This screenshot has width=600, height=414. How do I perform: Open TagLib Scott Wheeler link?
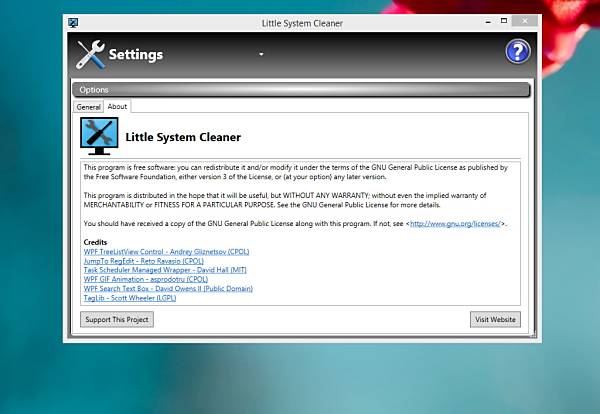click(130, 298)
